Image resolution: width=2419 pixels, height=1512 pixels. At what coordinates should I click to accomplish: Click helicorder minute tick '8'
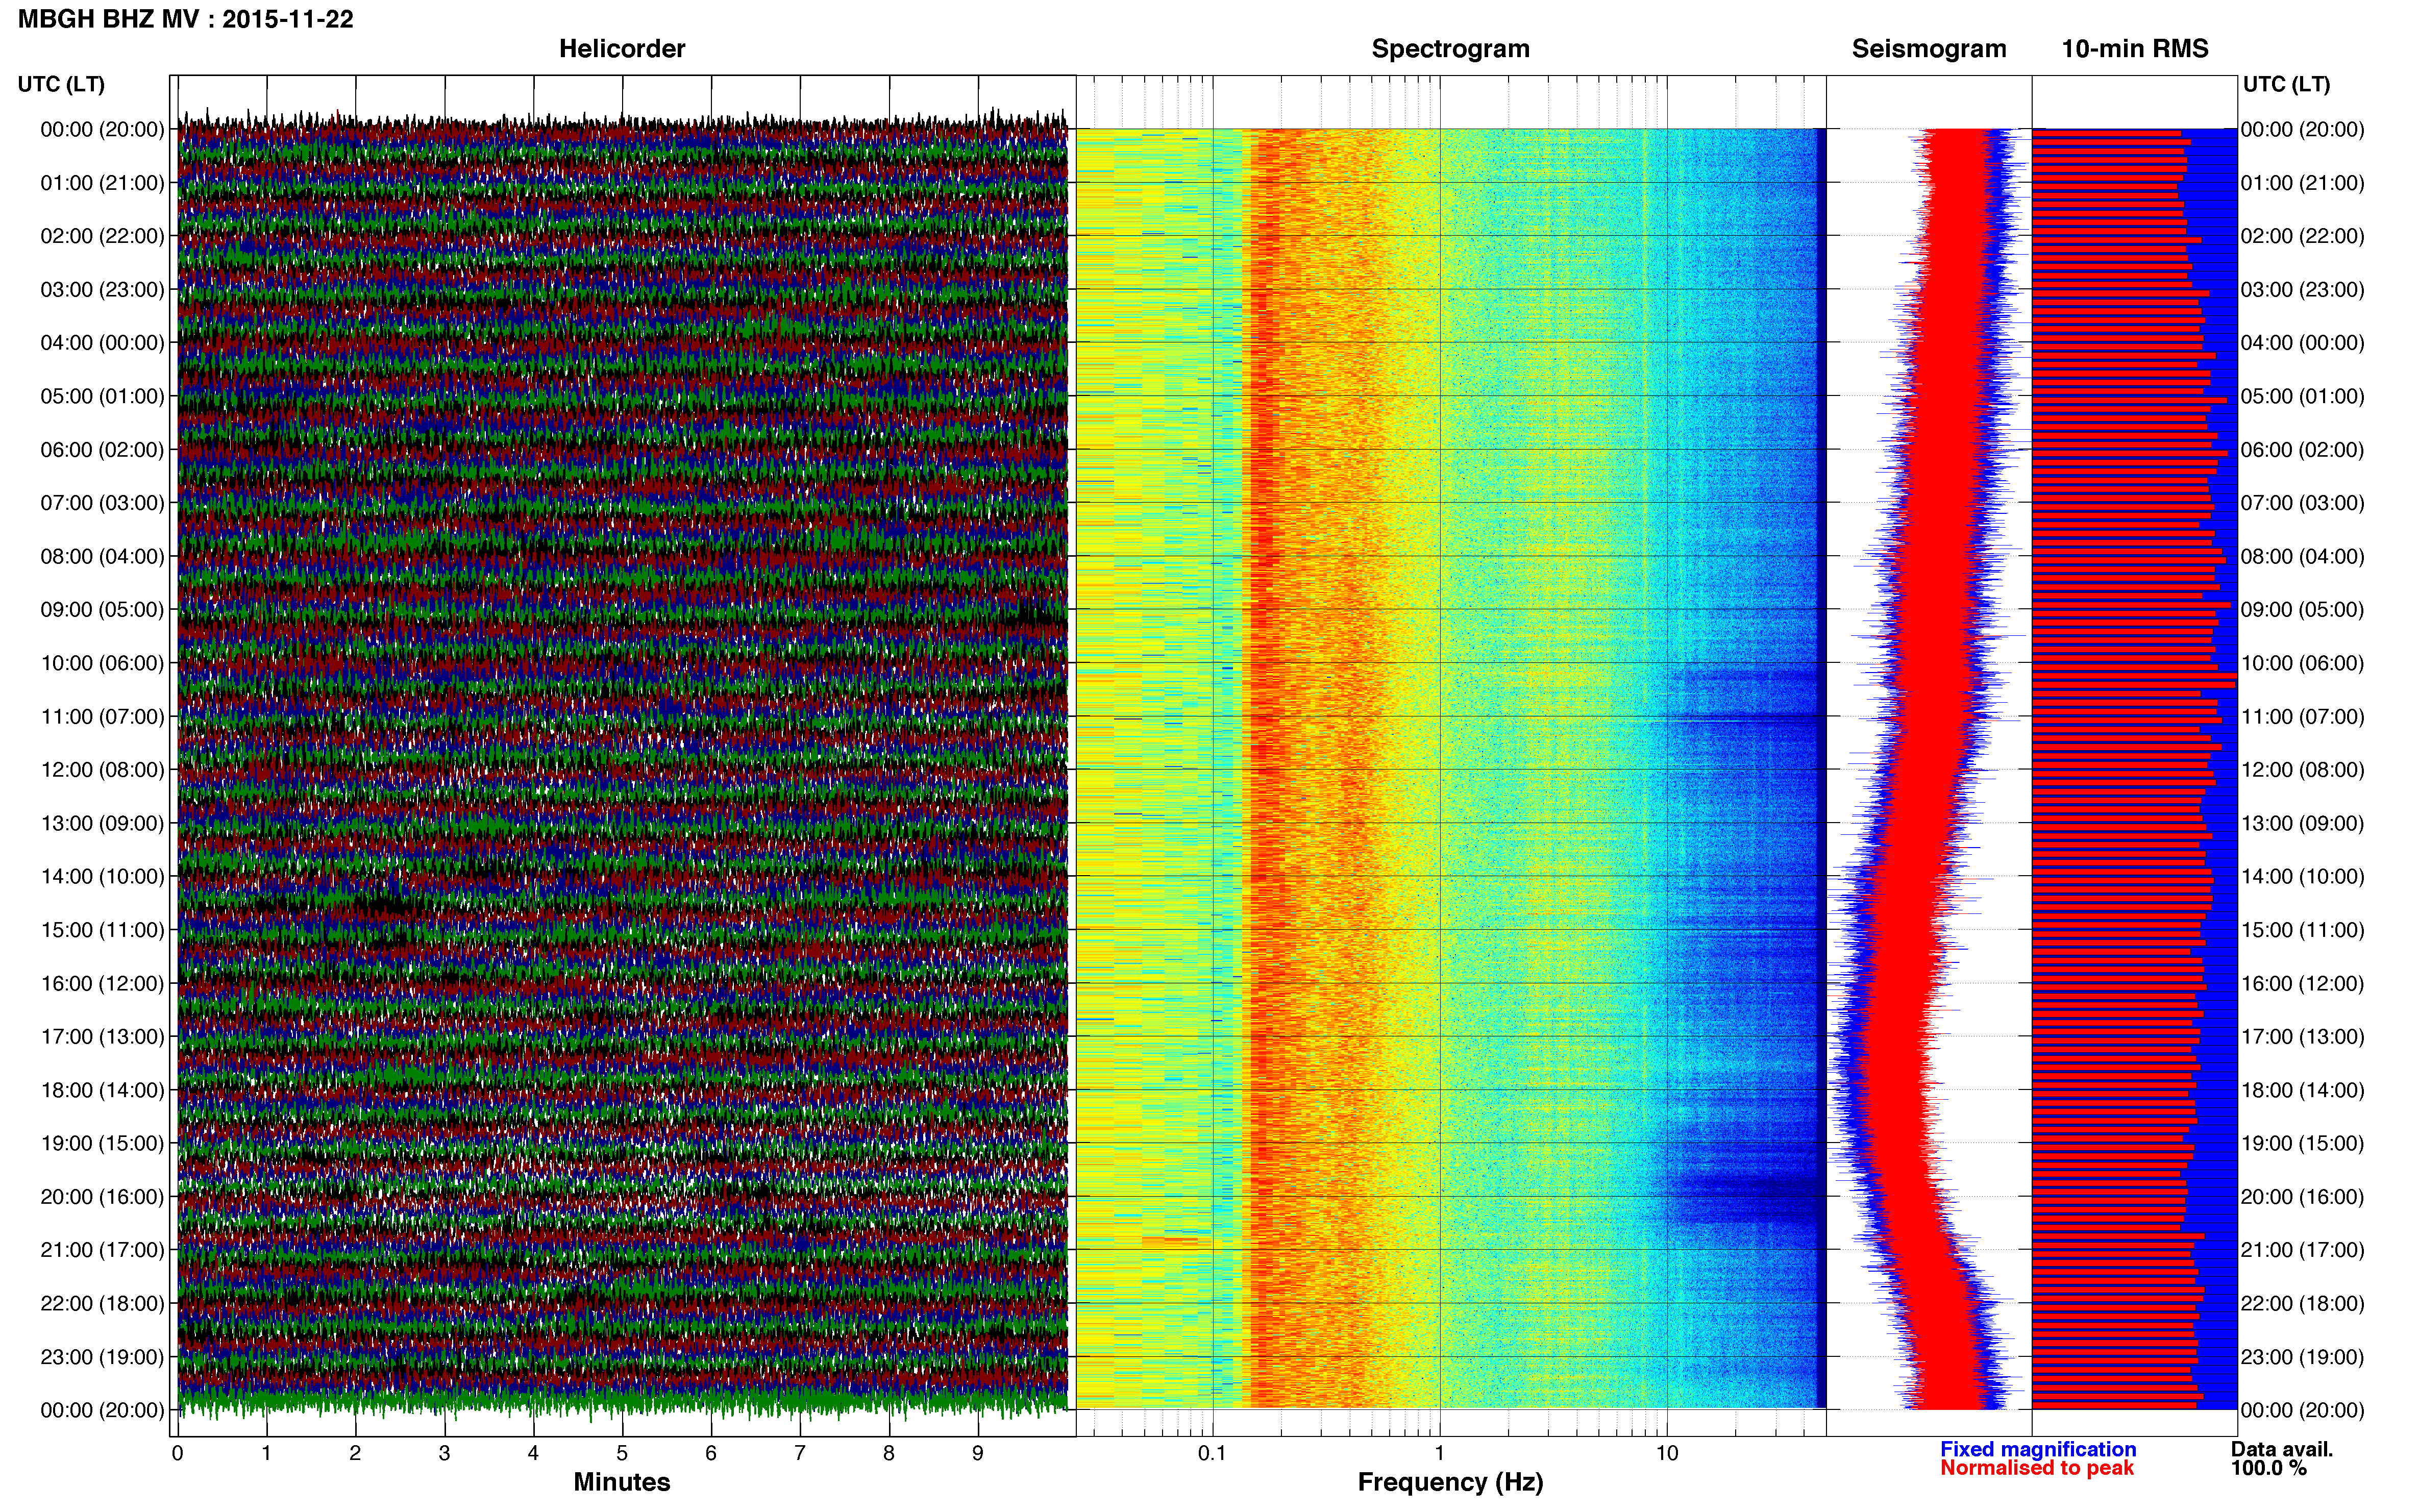pyautogui.click(x=889, y=1454)
